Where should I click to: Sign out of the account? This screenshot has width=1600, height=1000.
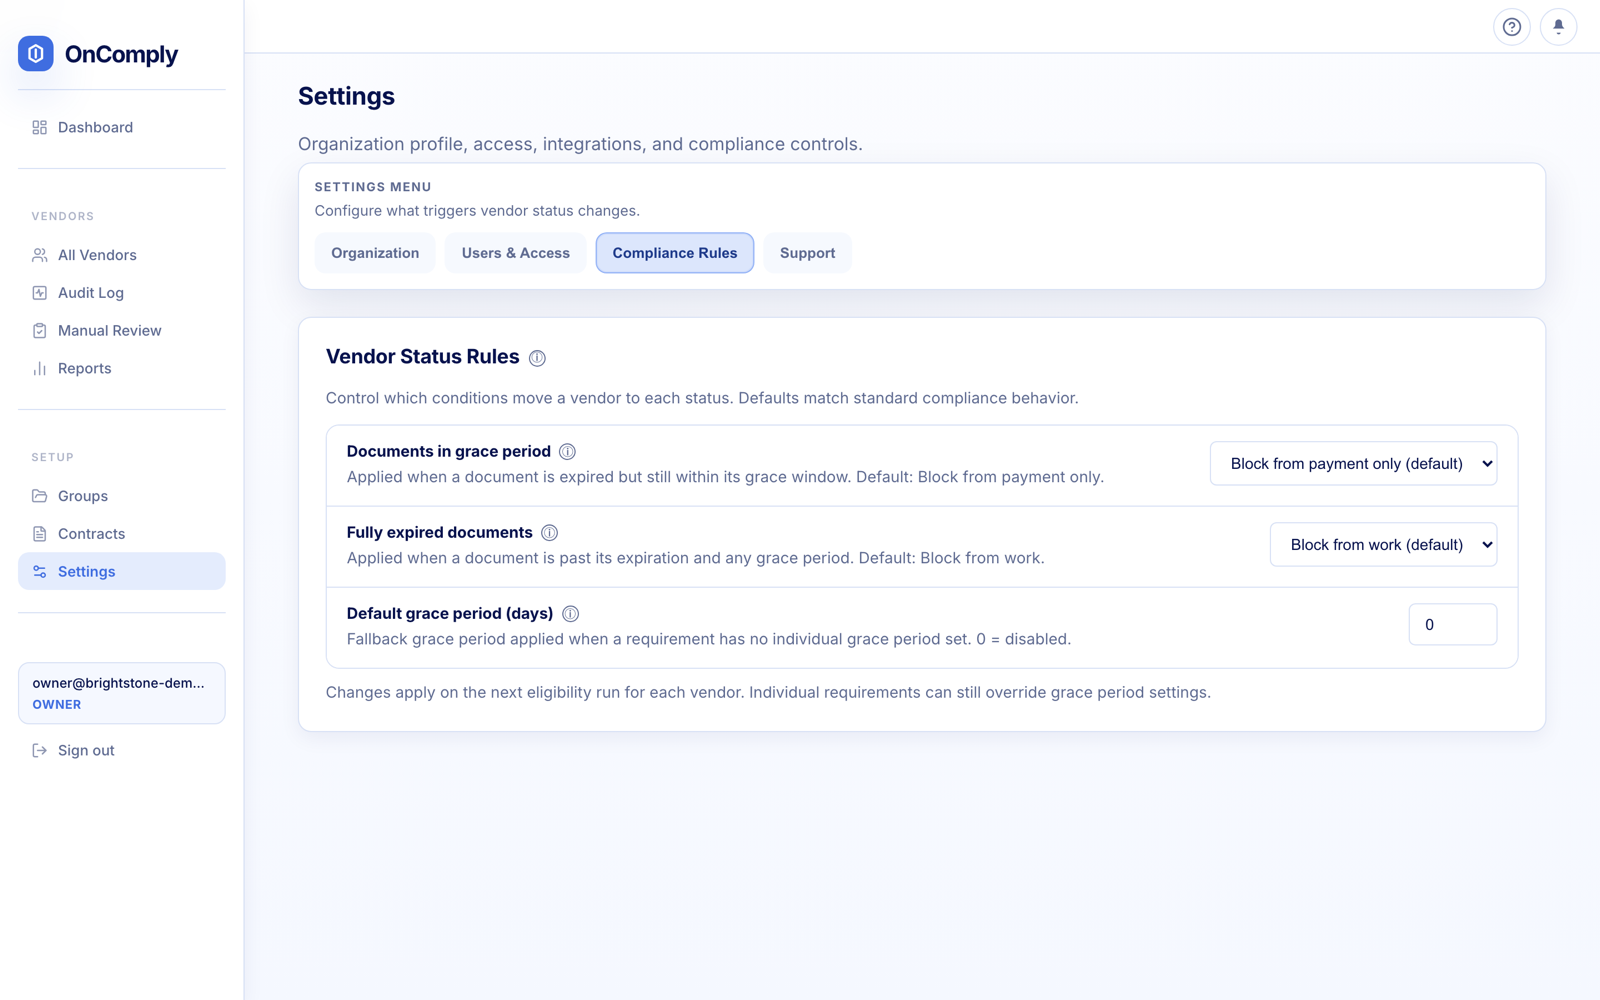tap(122, 751)
